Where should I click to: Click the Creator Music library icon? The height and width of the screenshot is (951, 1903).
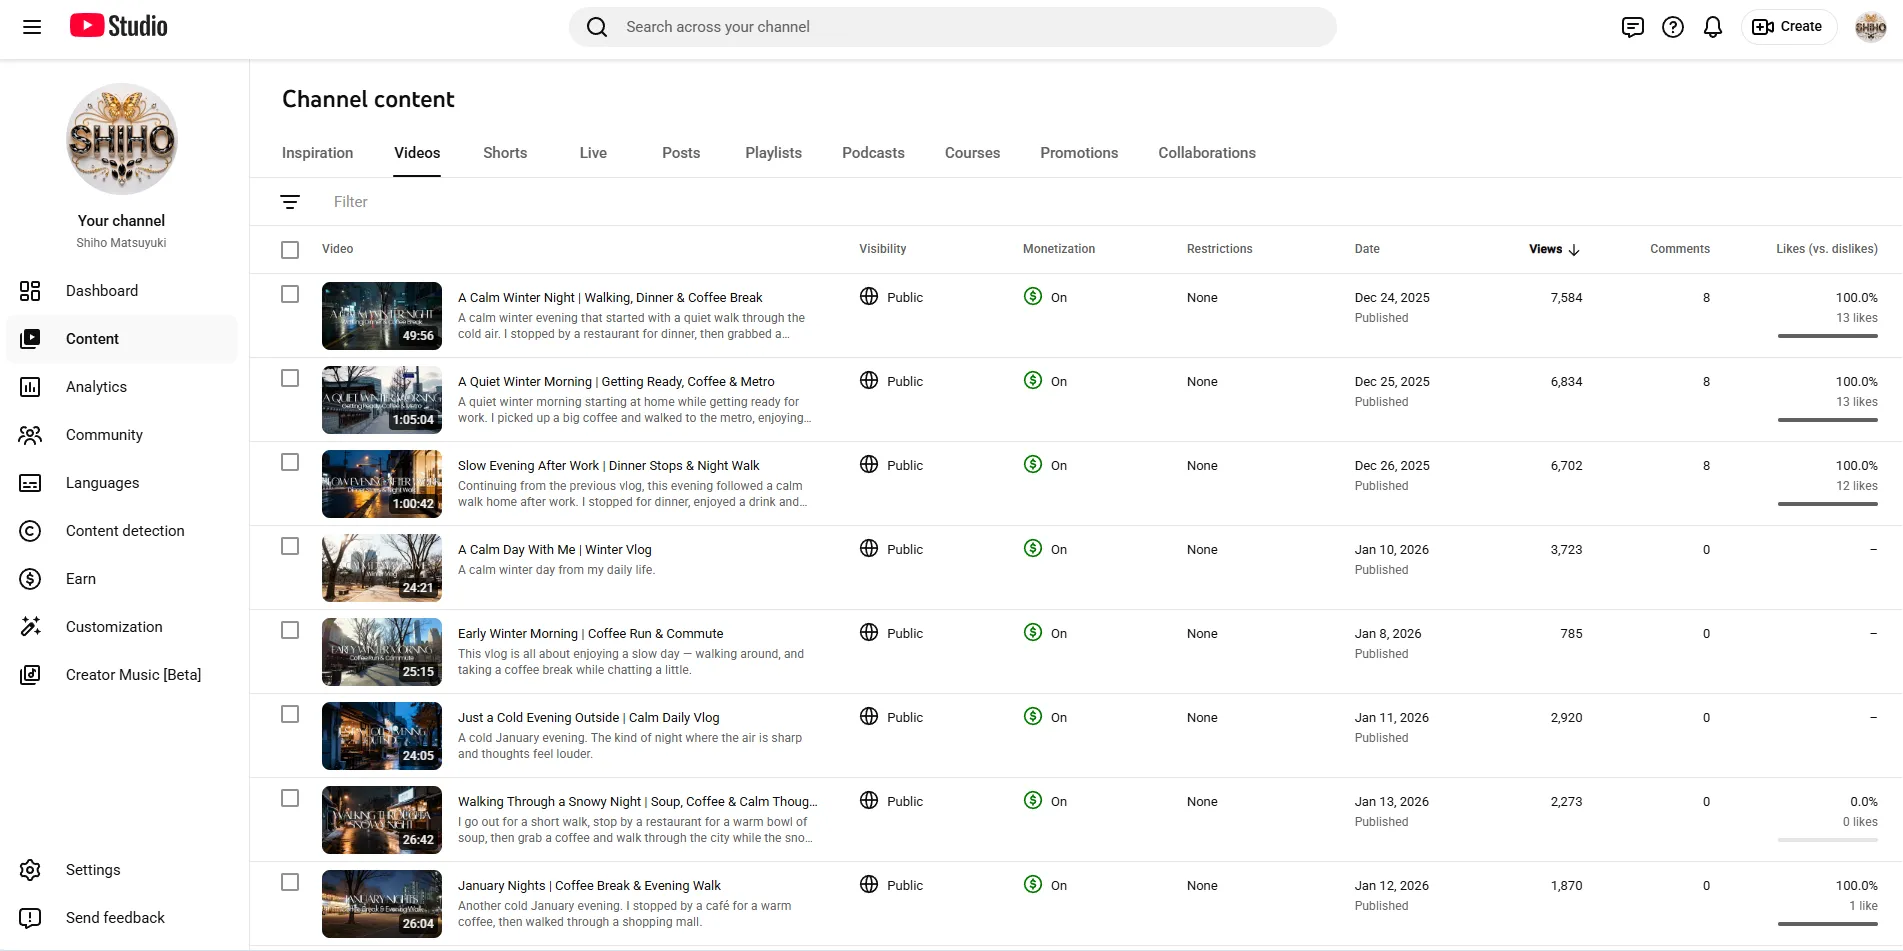click(x=30, y=675)
